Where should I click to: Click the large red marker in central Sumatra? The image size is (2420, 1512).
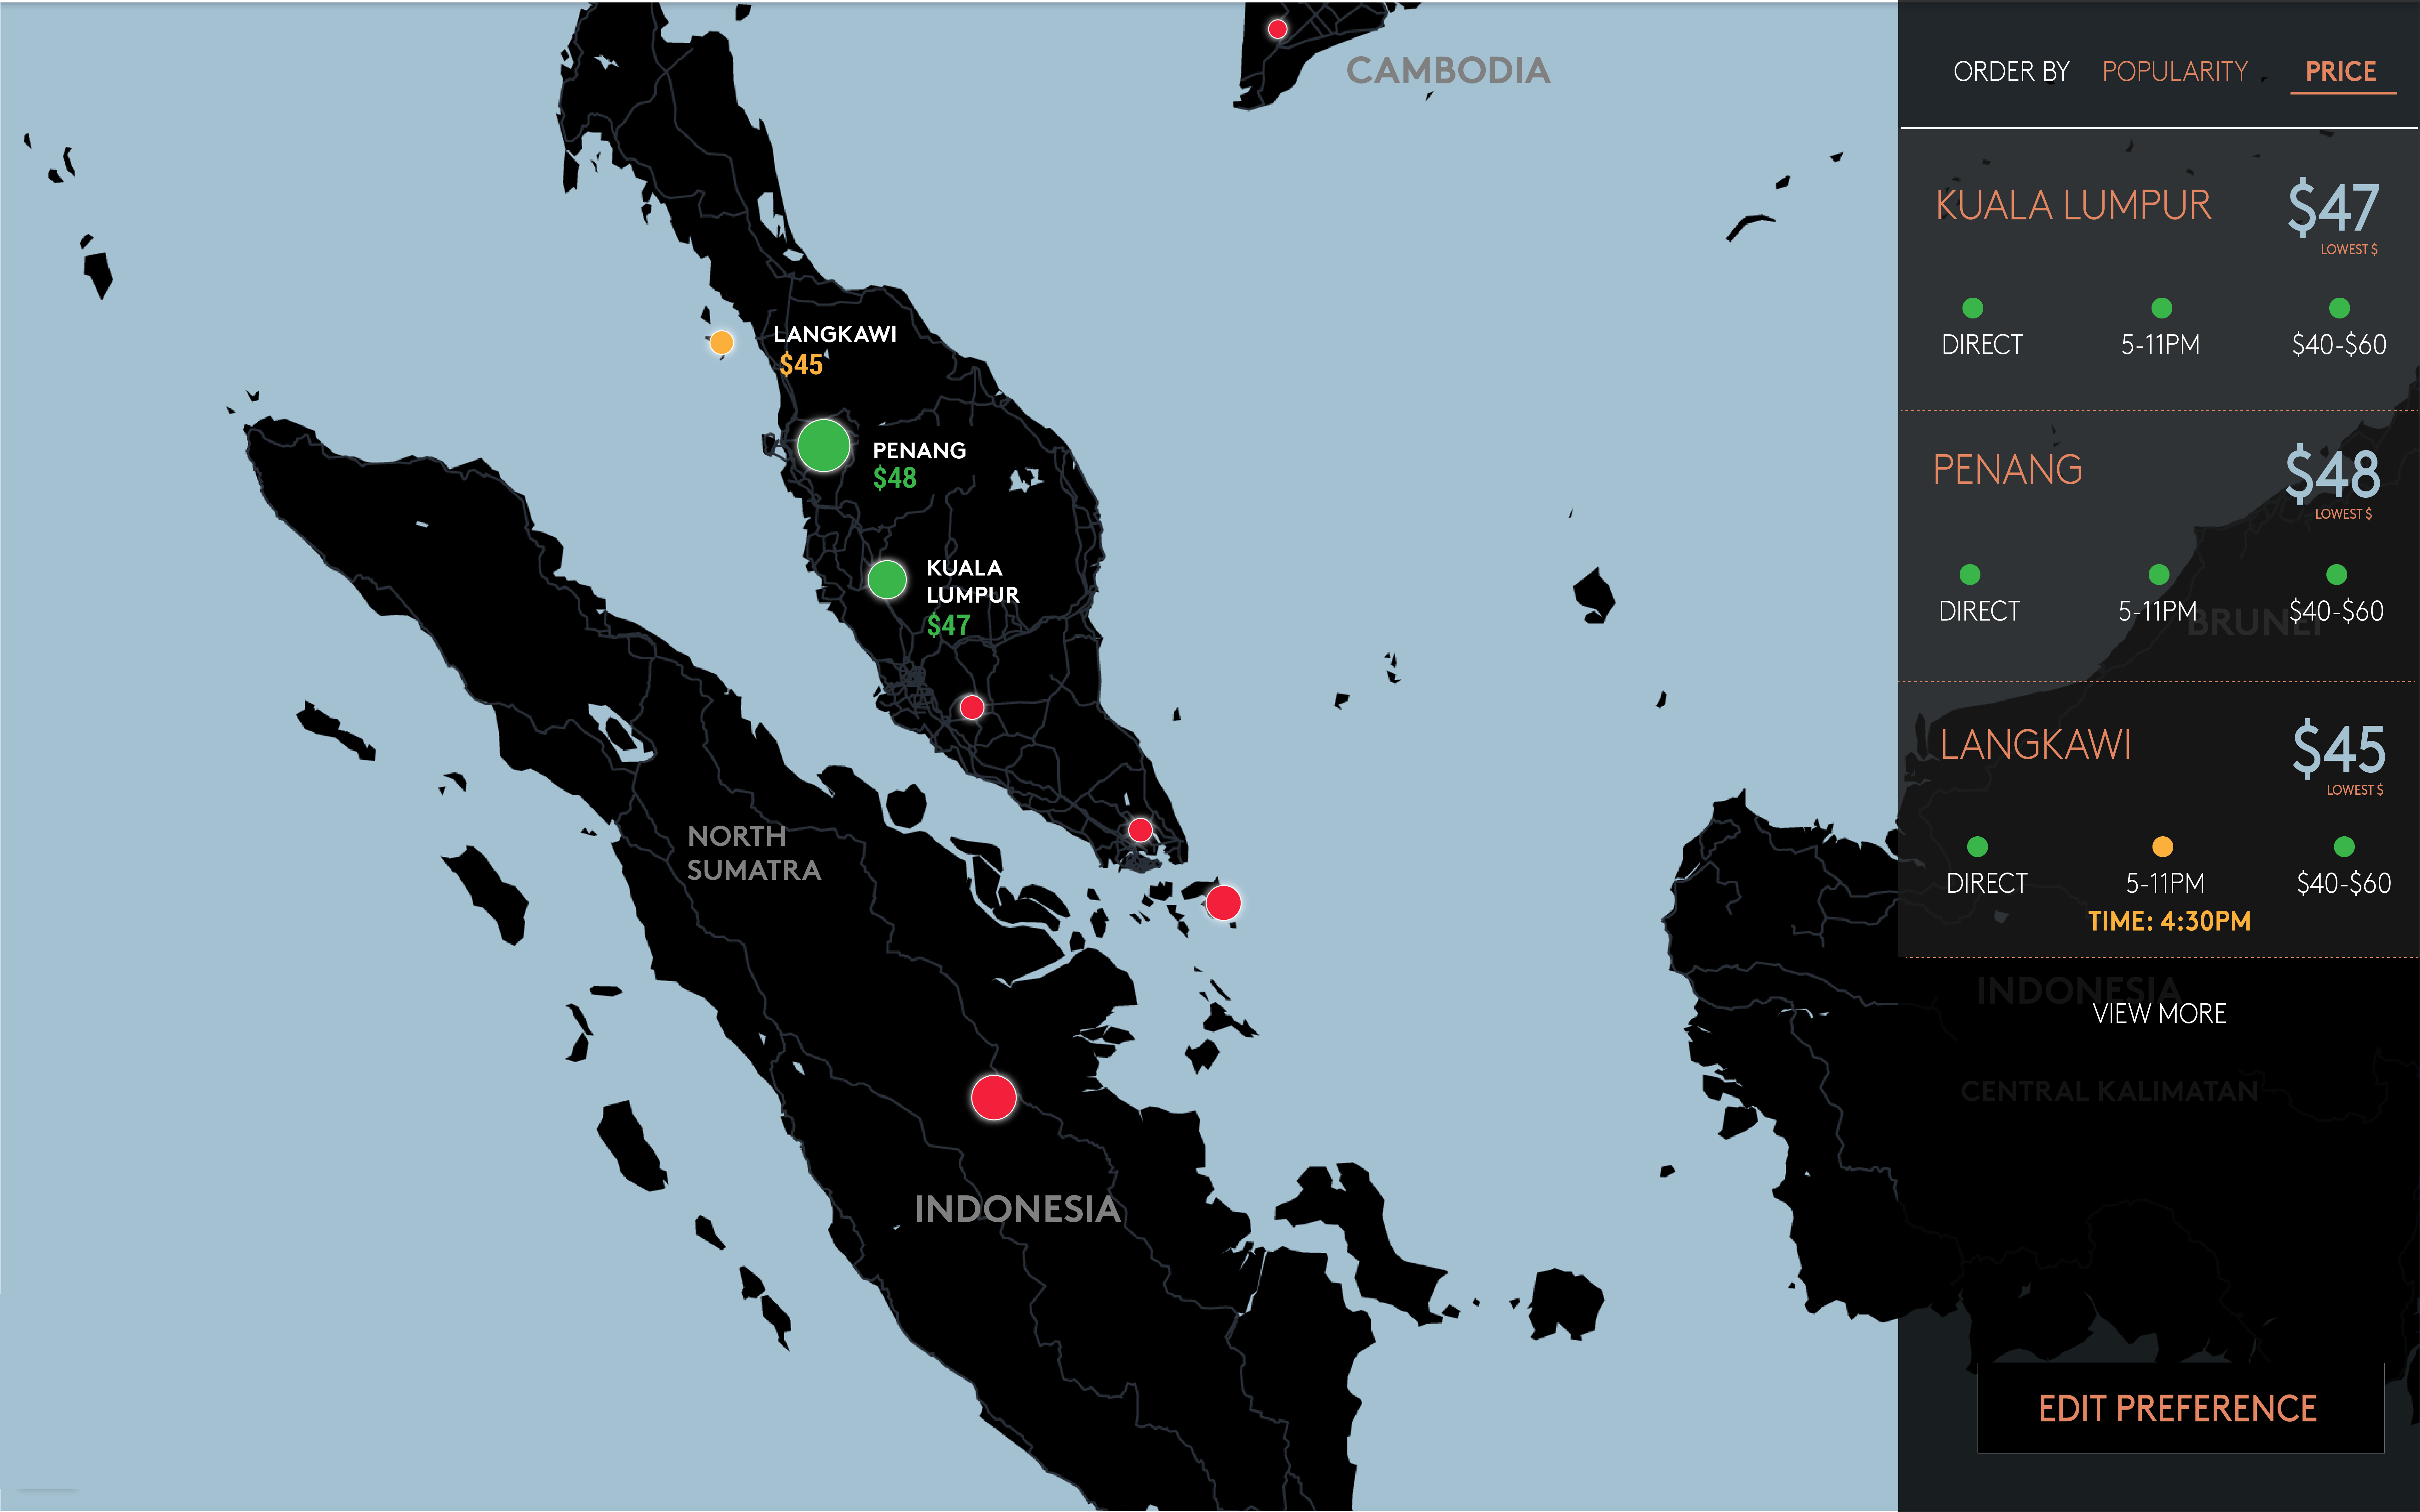[994, 1098]
